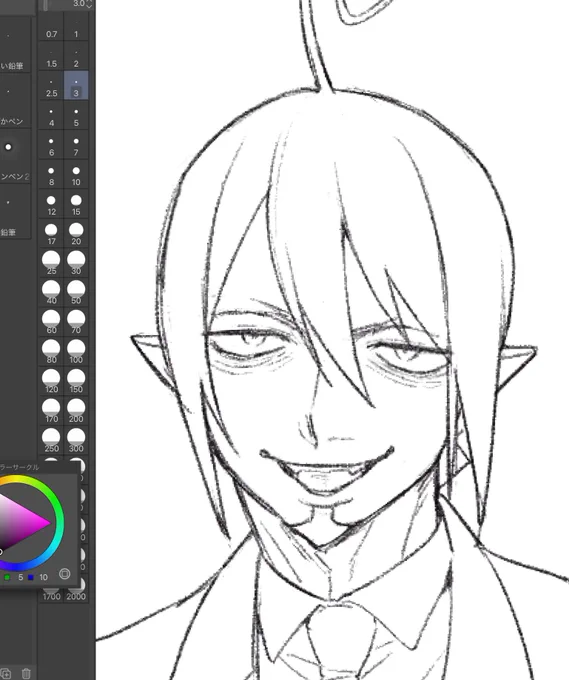Pick brush size 15
Image resolution: width=569 pixels, height=680 pixels.
click(x=76, y=205)
